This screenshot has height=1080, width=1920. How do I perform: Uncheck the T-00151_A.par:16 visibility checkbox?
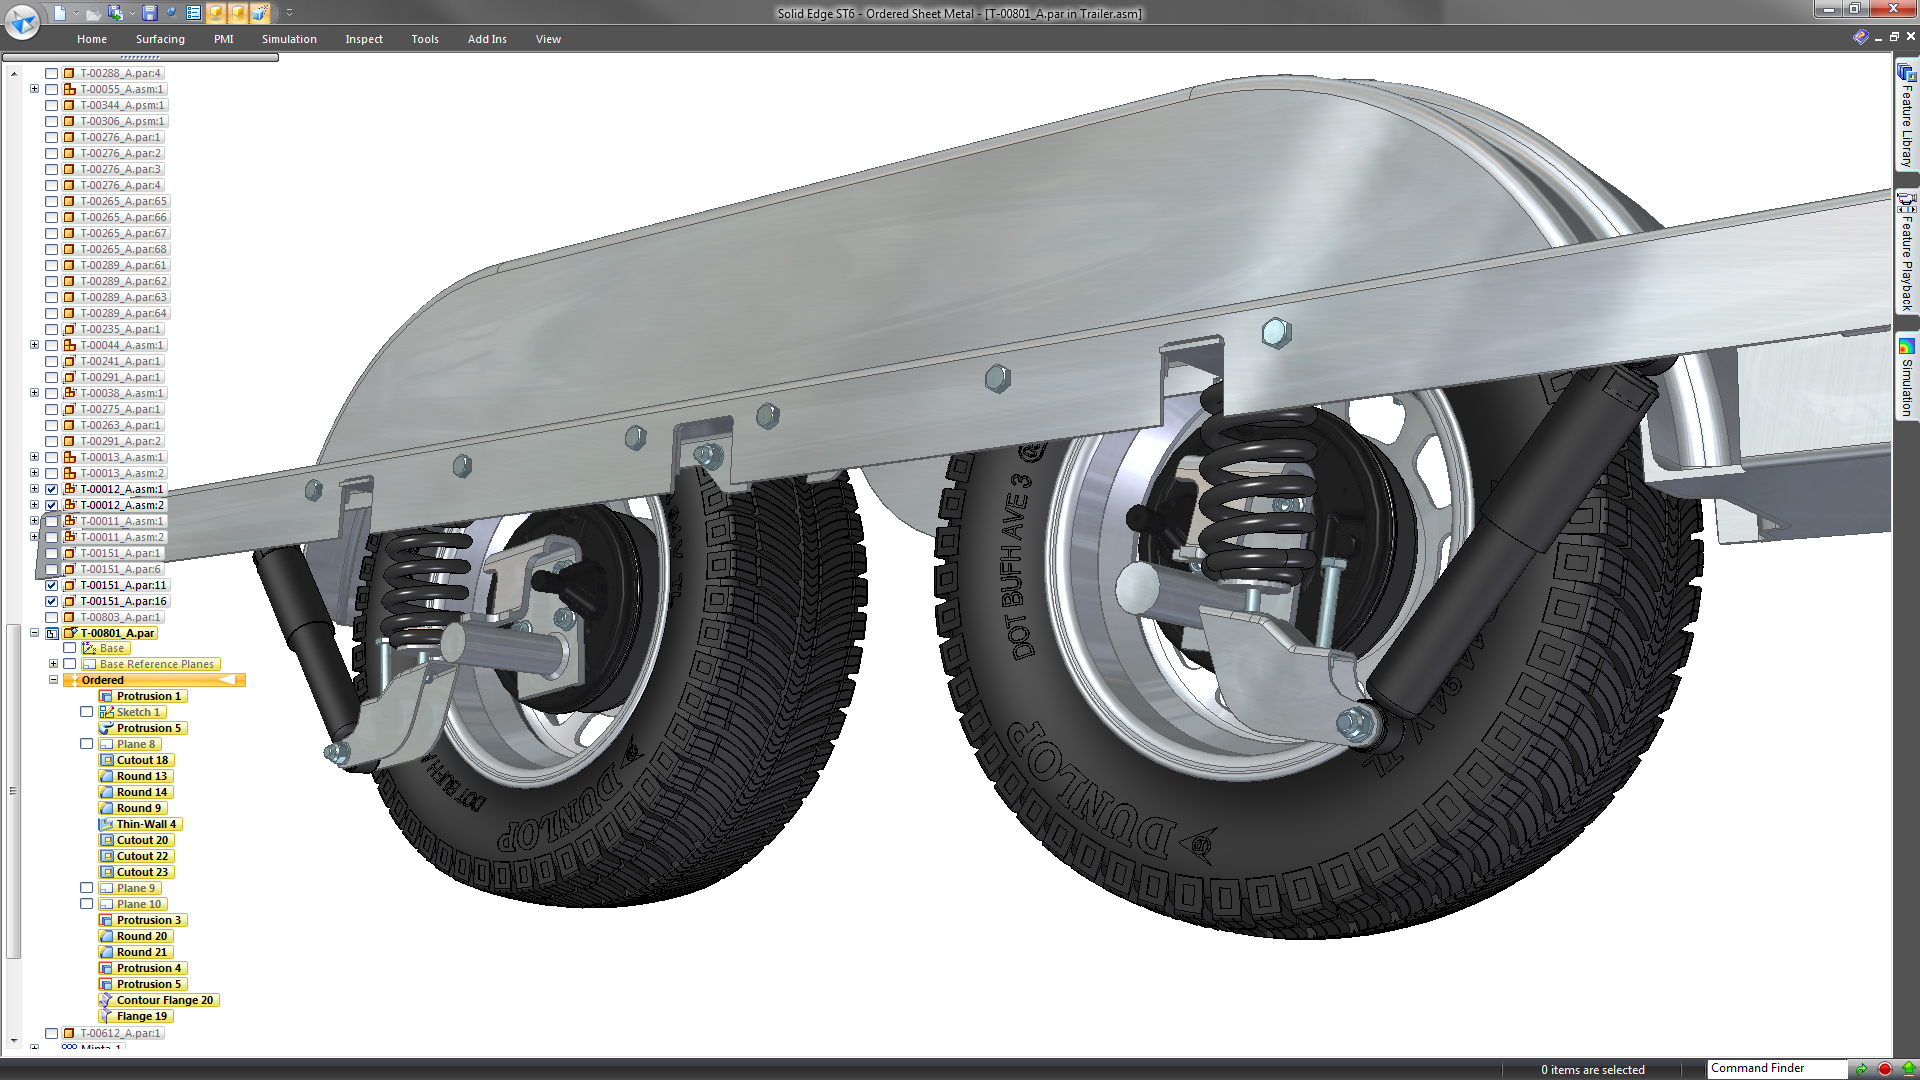pyautogui.click(x=52, y=601)
